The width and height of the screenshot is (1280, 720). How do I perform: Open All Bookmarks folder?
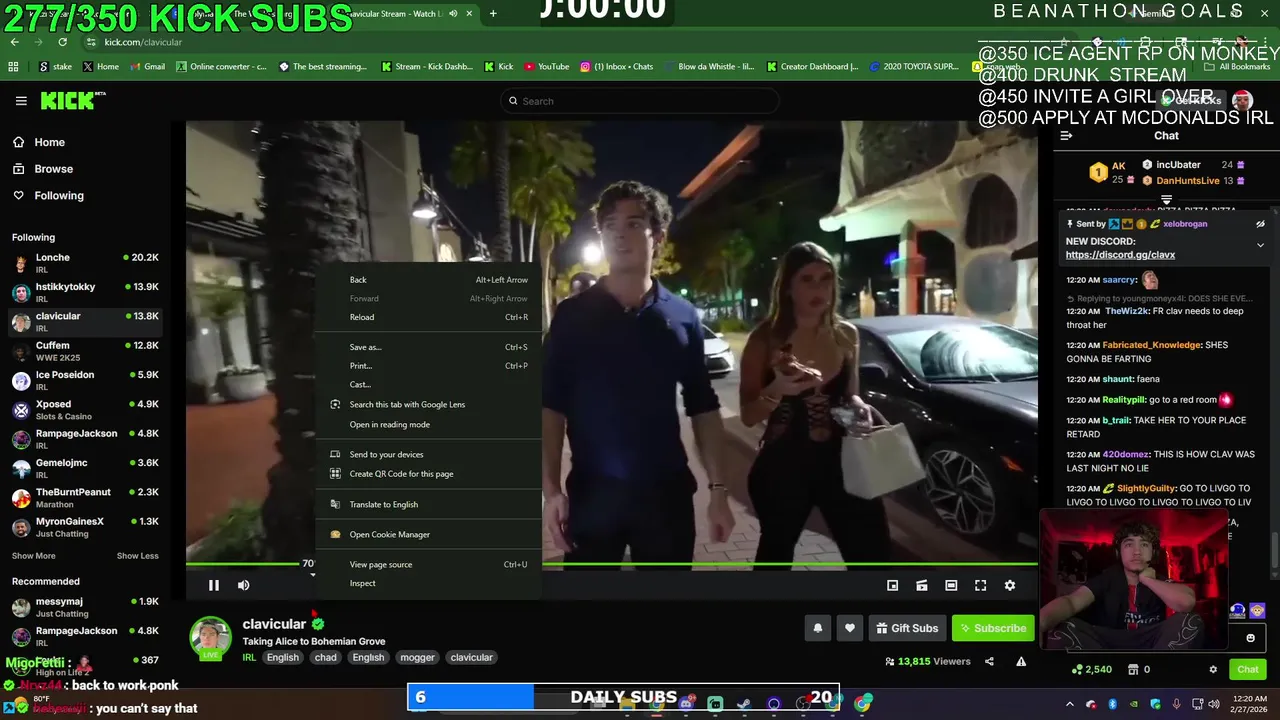(1238, 67)
